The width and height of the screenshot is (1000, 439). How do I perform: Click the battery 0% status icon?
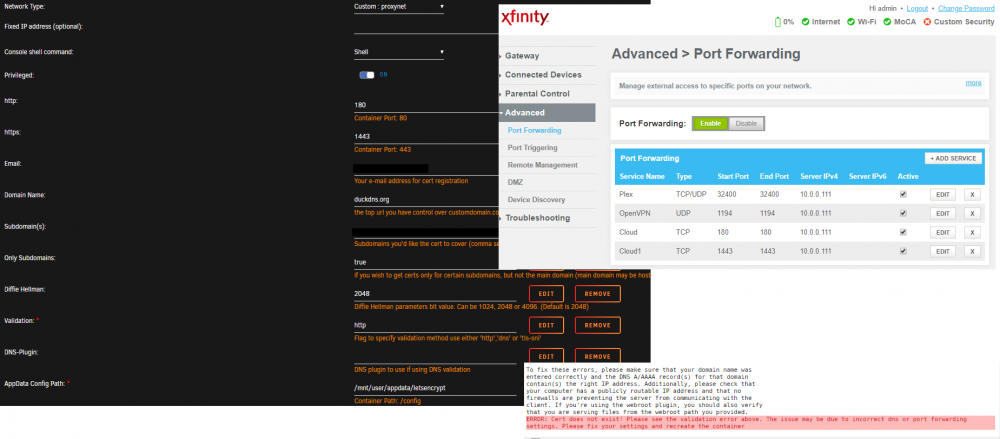777,22
